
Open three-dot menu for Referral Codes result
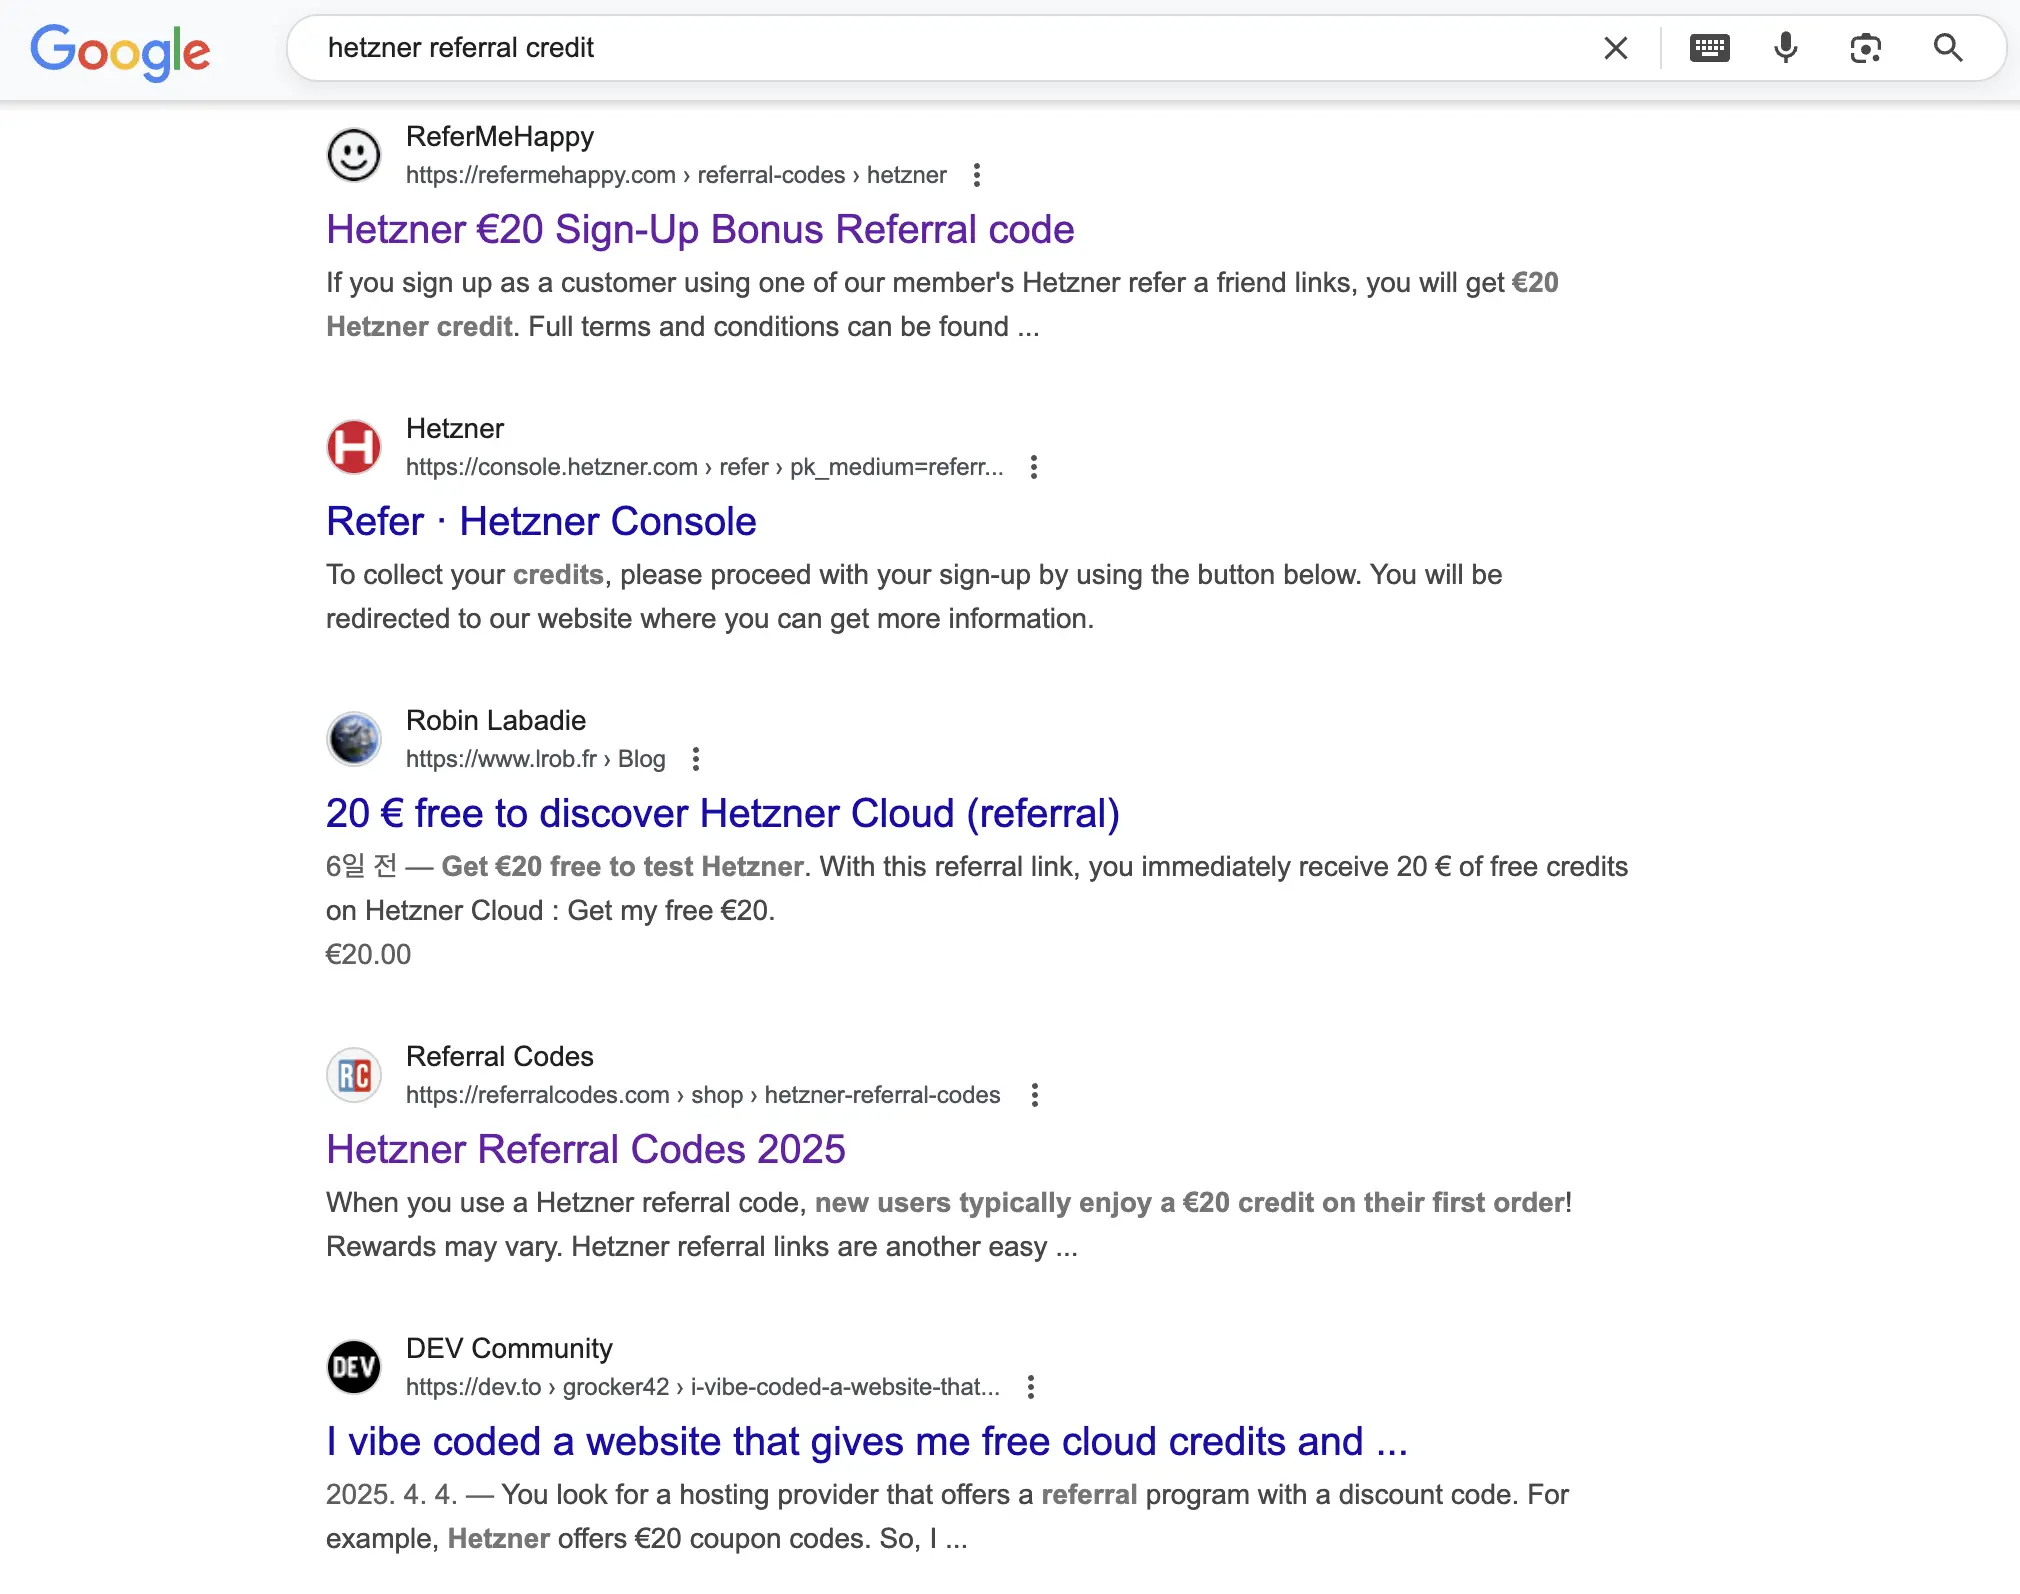pyautogui.click(x=1034, y=1095)
